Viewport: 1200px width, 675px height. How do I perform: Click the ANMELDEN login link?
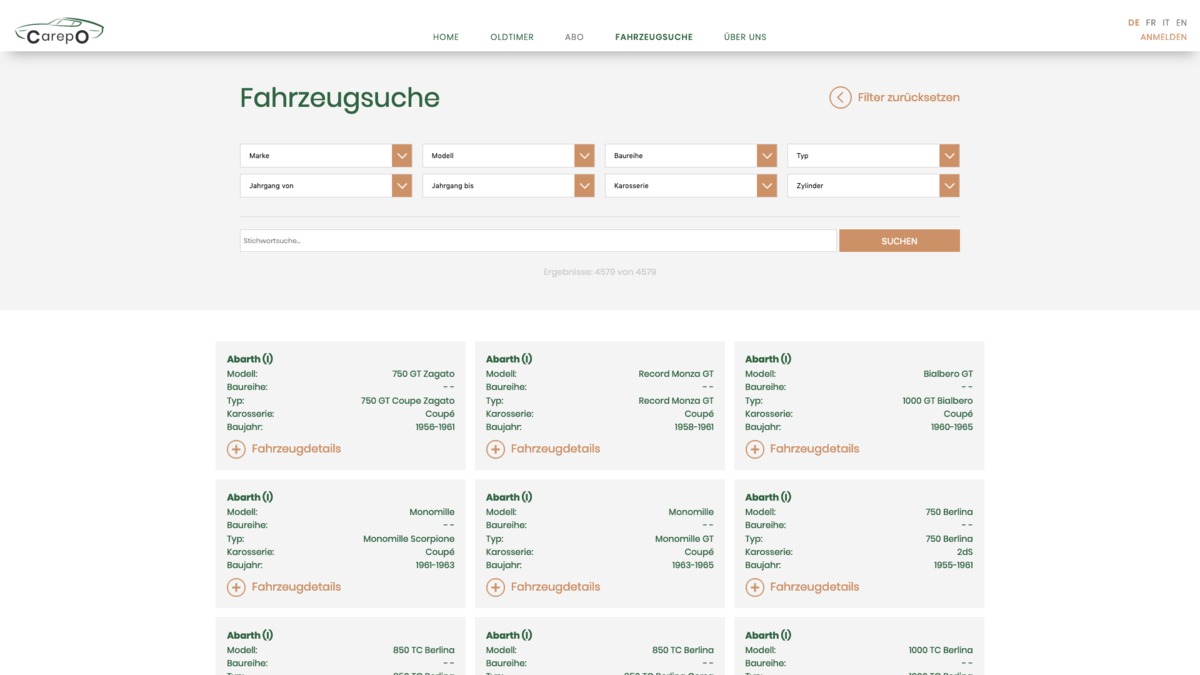[x=1164, y=37]
